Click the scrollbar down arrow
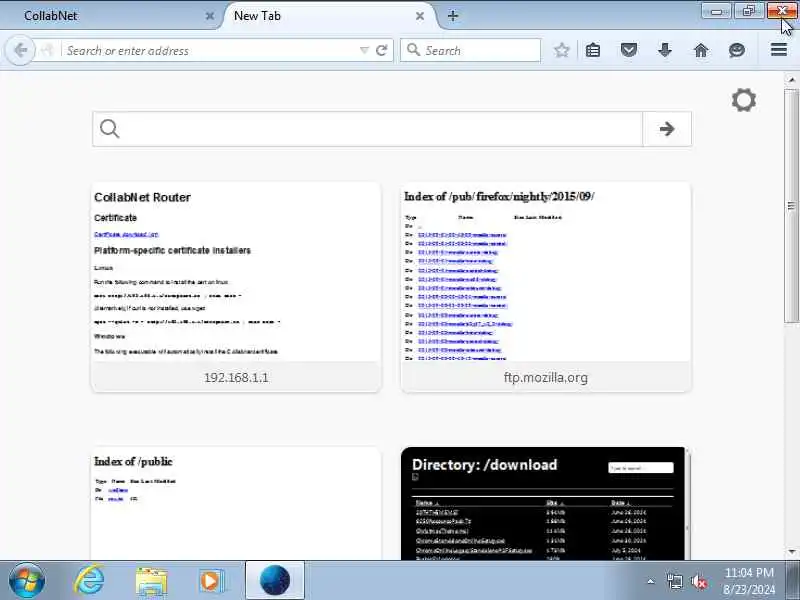The height and width of the screenshot is (600, 800). (x=791, y=552)
